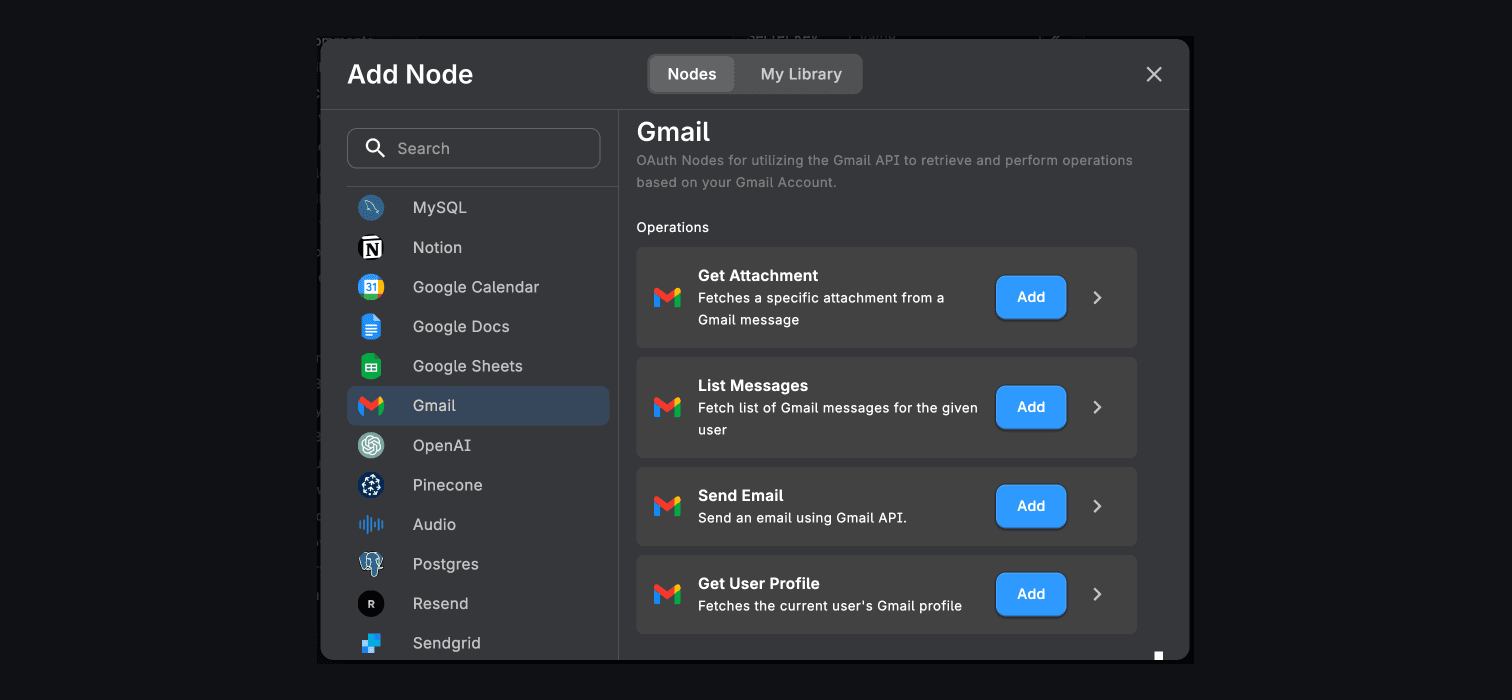This screenshot has height=700, width=1512.
Task: Switch to the My Library tab
Action: 800,74
